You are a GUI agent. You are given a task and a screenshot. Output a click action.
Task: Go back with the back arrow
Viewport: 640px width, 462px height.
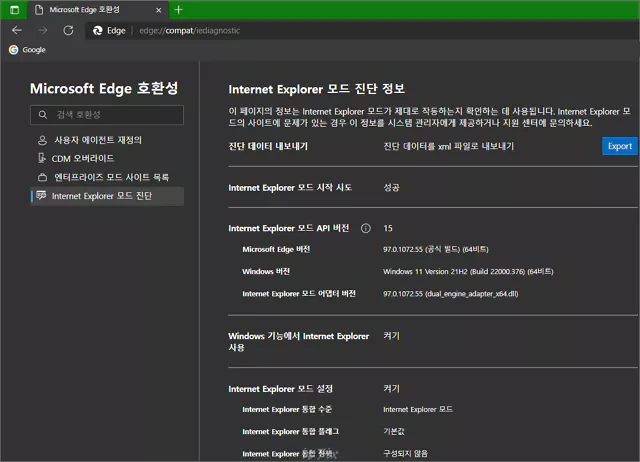coord(17,30)
